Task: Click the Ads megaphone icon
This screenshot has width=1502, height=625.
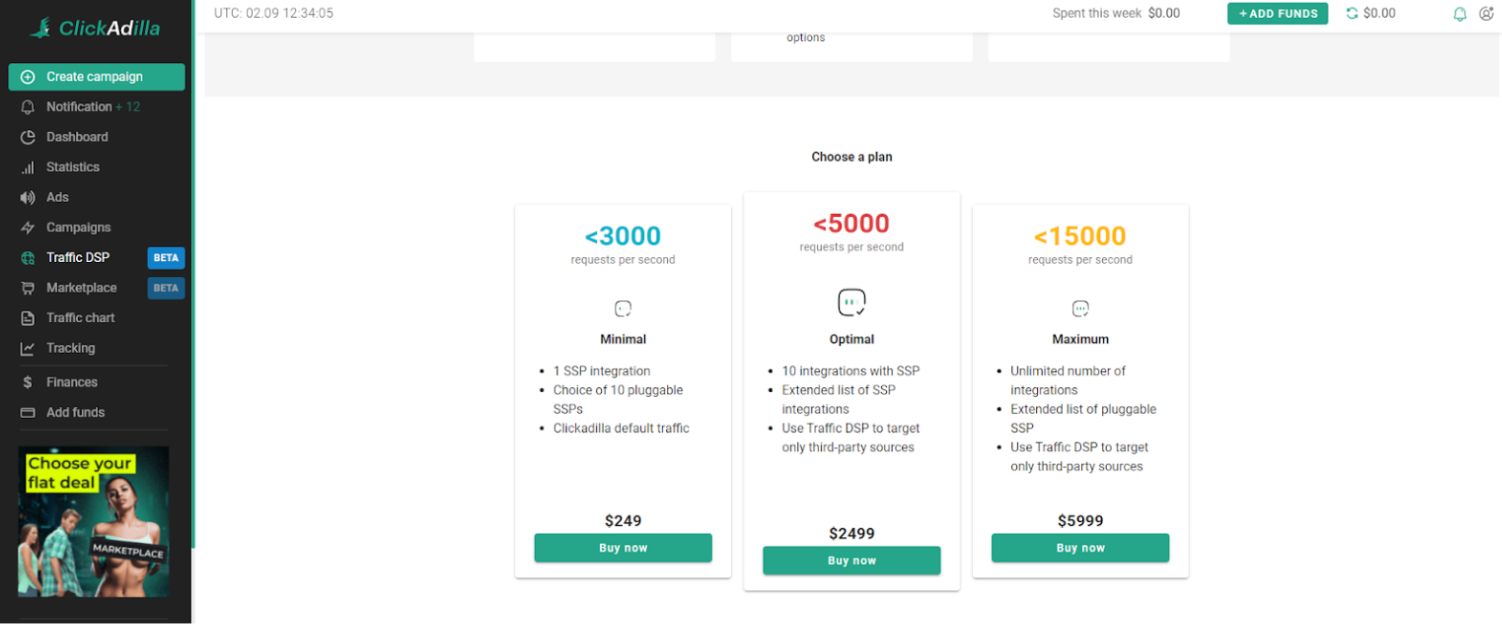Action: [28, 197]
